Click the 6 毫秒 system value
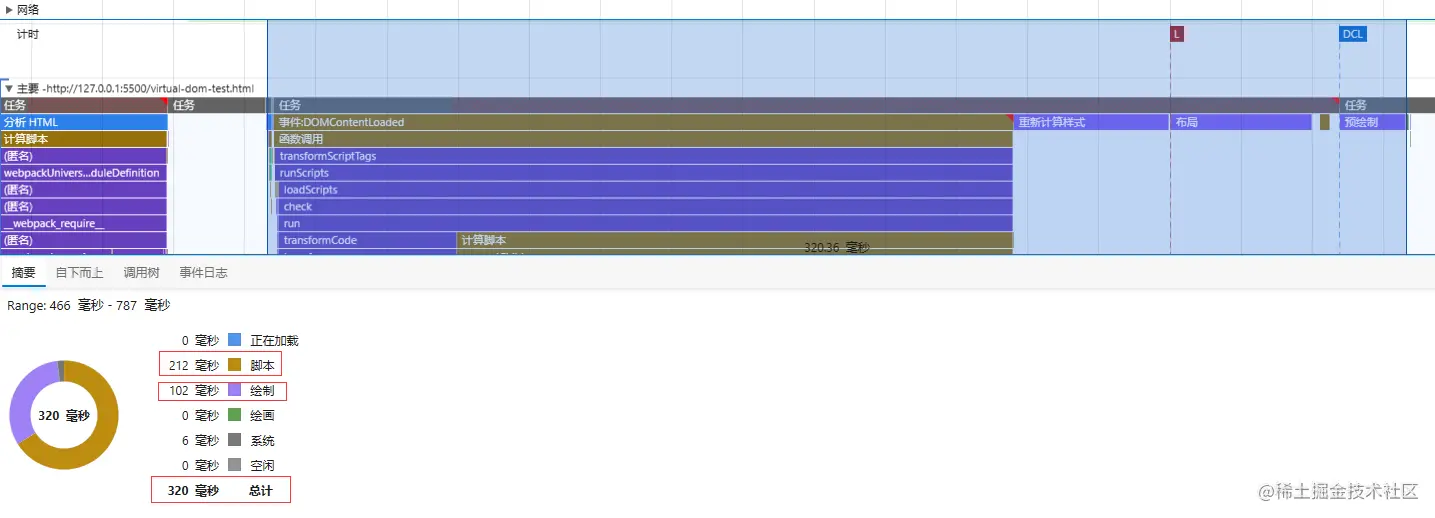 [200, 440]
